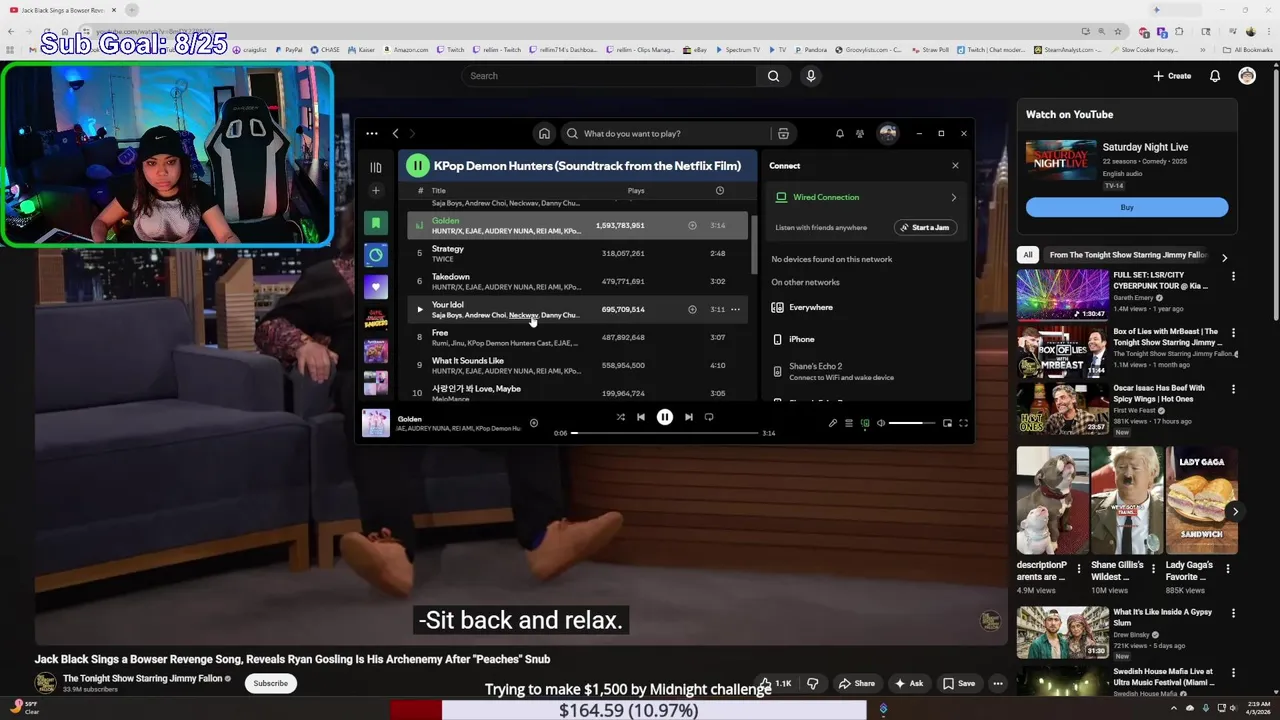This screenshot has height=720, width=1280.
Task: Skip to previous track in Spotify
Action: click(641, 417)
